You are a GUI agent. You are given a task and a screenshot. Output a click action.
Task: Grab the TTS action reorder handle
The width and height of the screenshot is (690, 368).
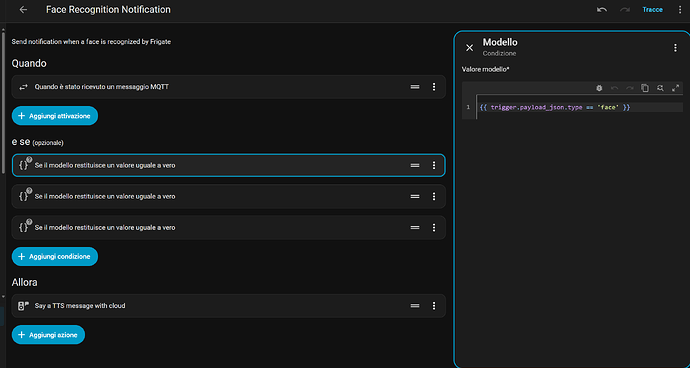click(x=415, y=305)
